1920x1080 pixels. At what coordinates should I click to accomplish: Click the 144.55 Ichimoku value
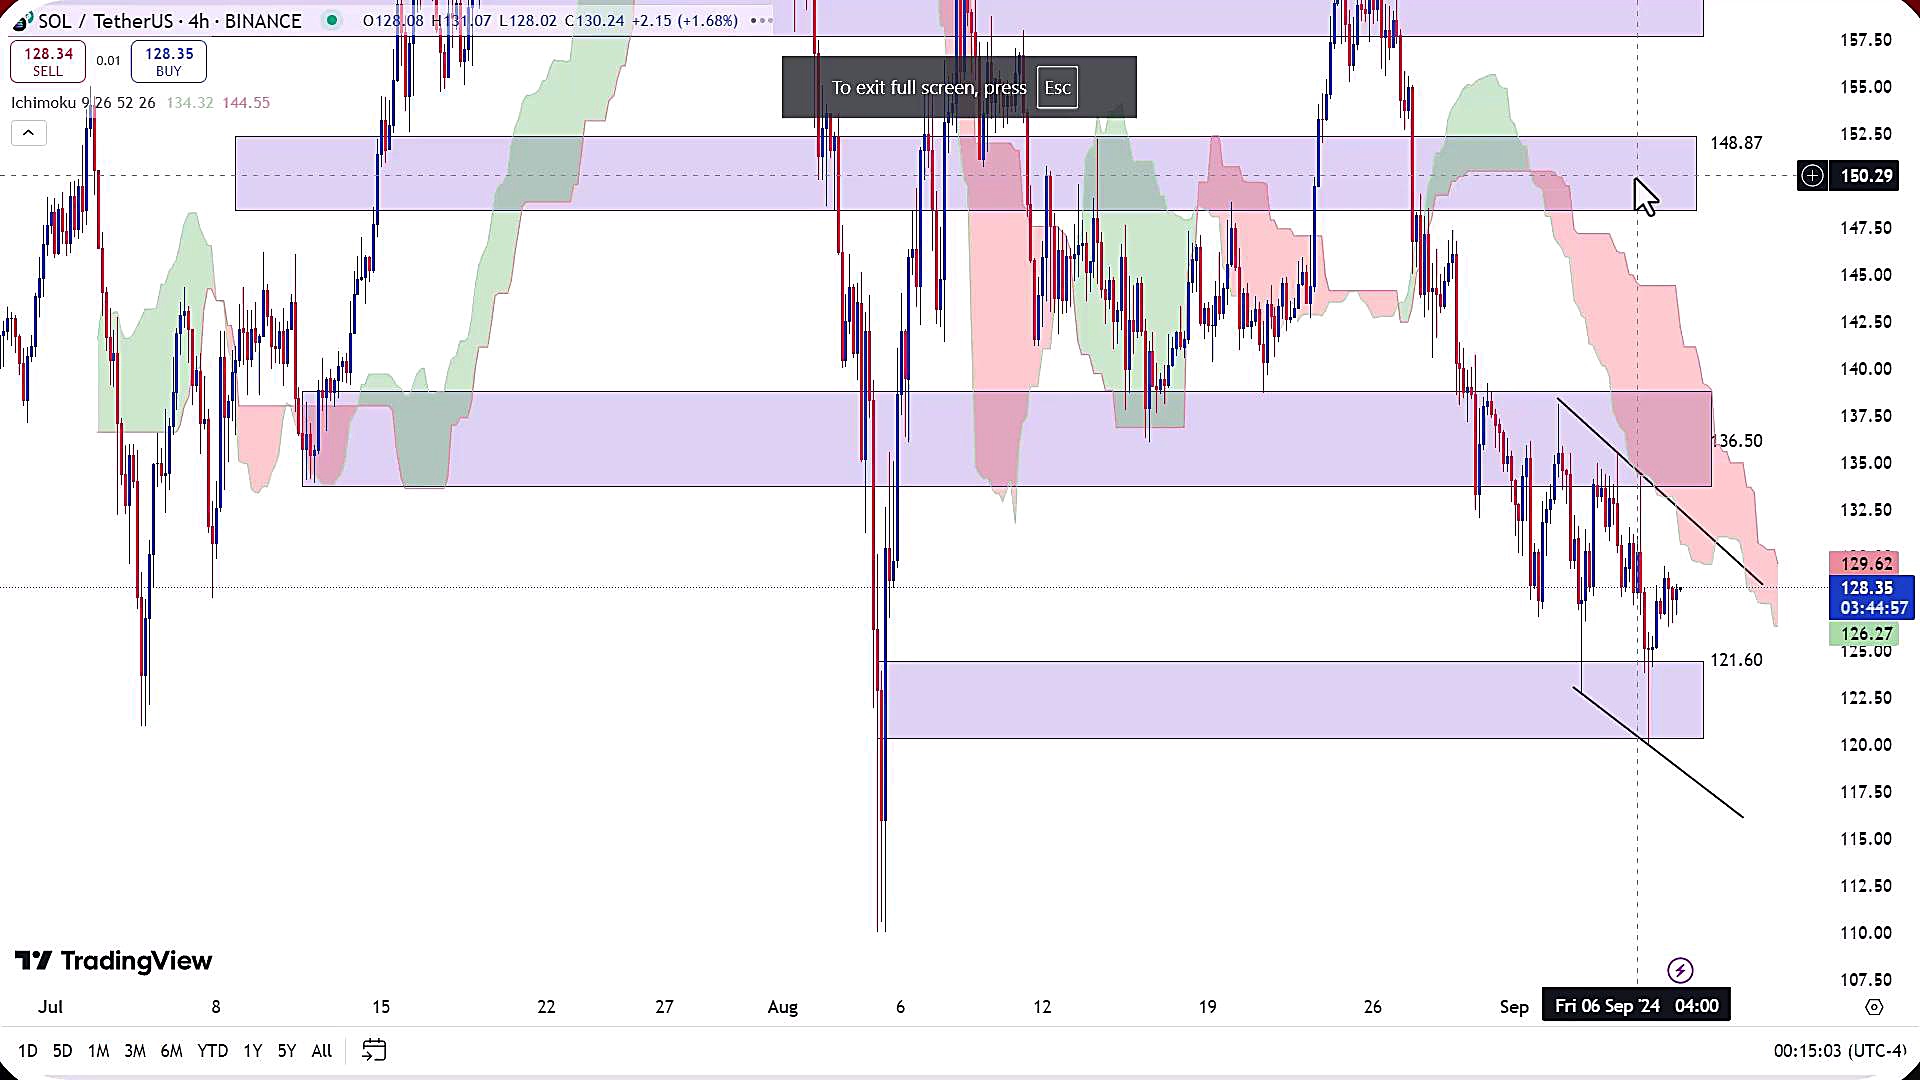pyautogui.click(x=246, y=102)
